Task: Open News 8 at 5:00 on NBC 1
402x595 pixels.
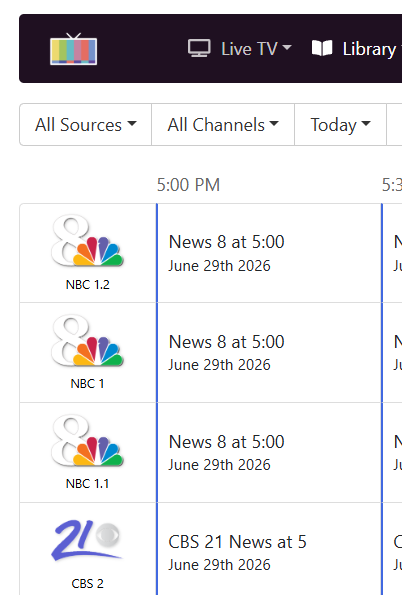Action: coord(269,353)
